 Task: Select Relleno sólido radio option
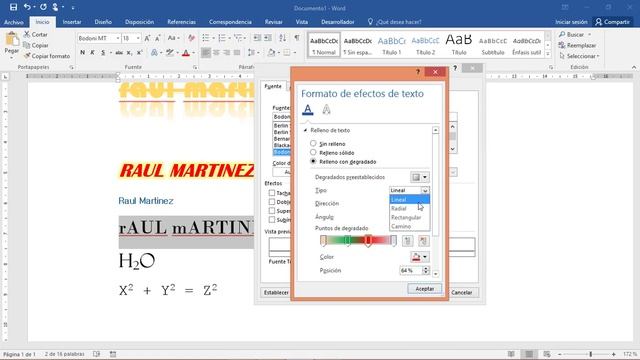coord(313,153)
